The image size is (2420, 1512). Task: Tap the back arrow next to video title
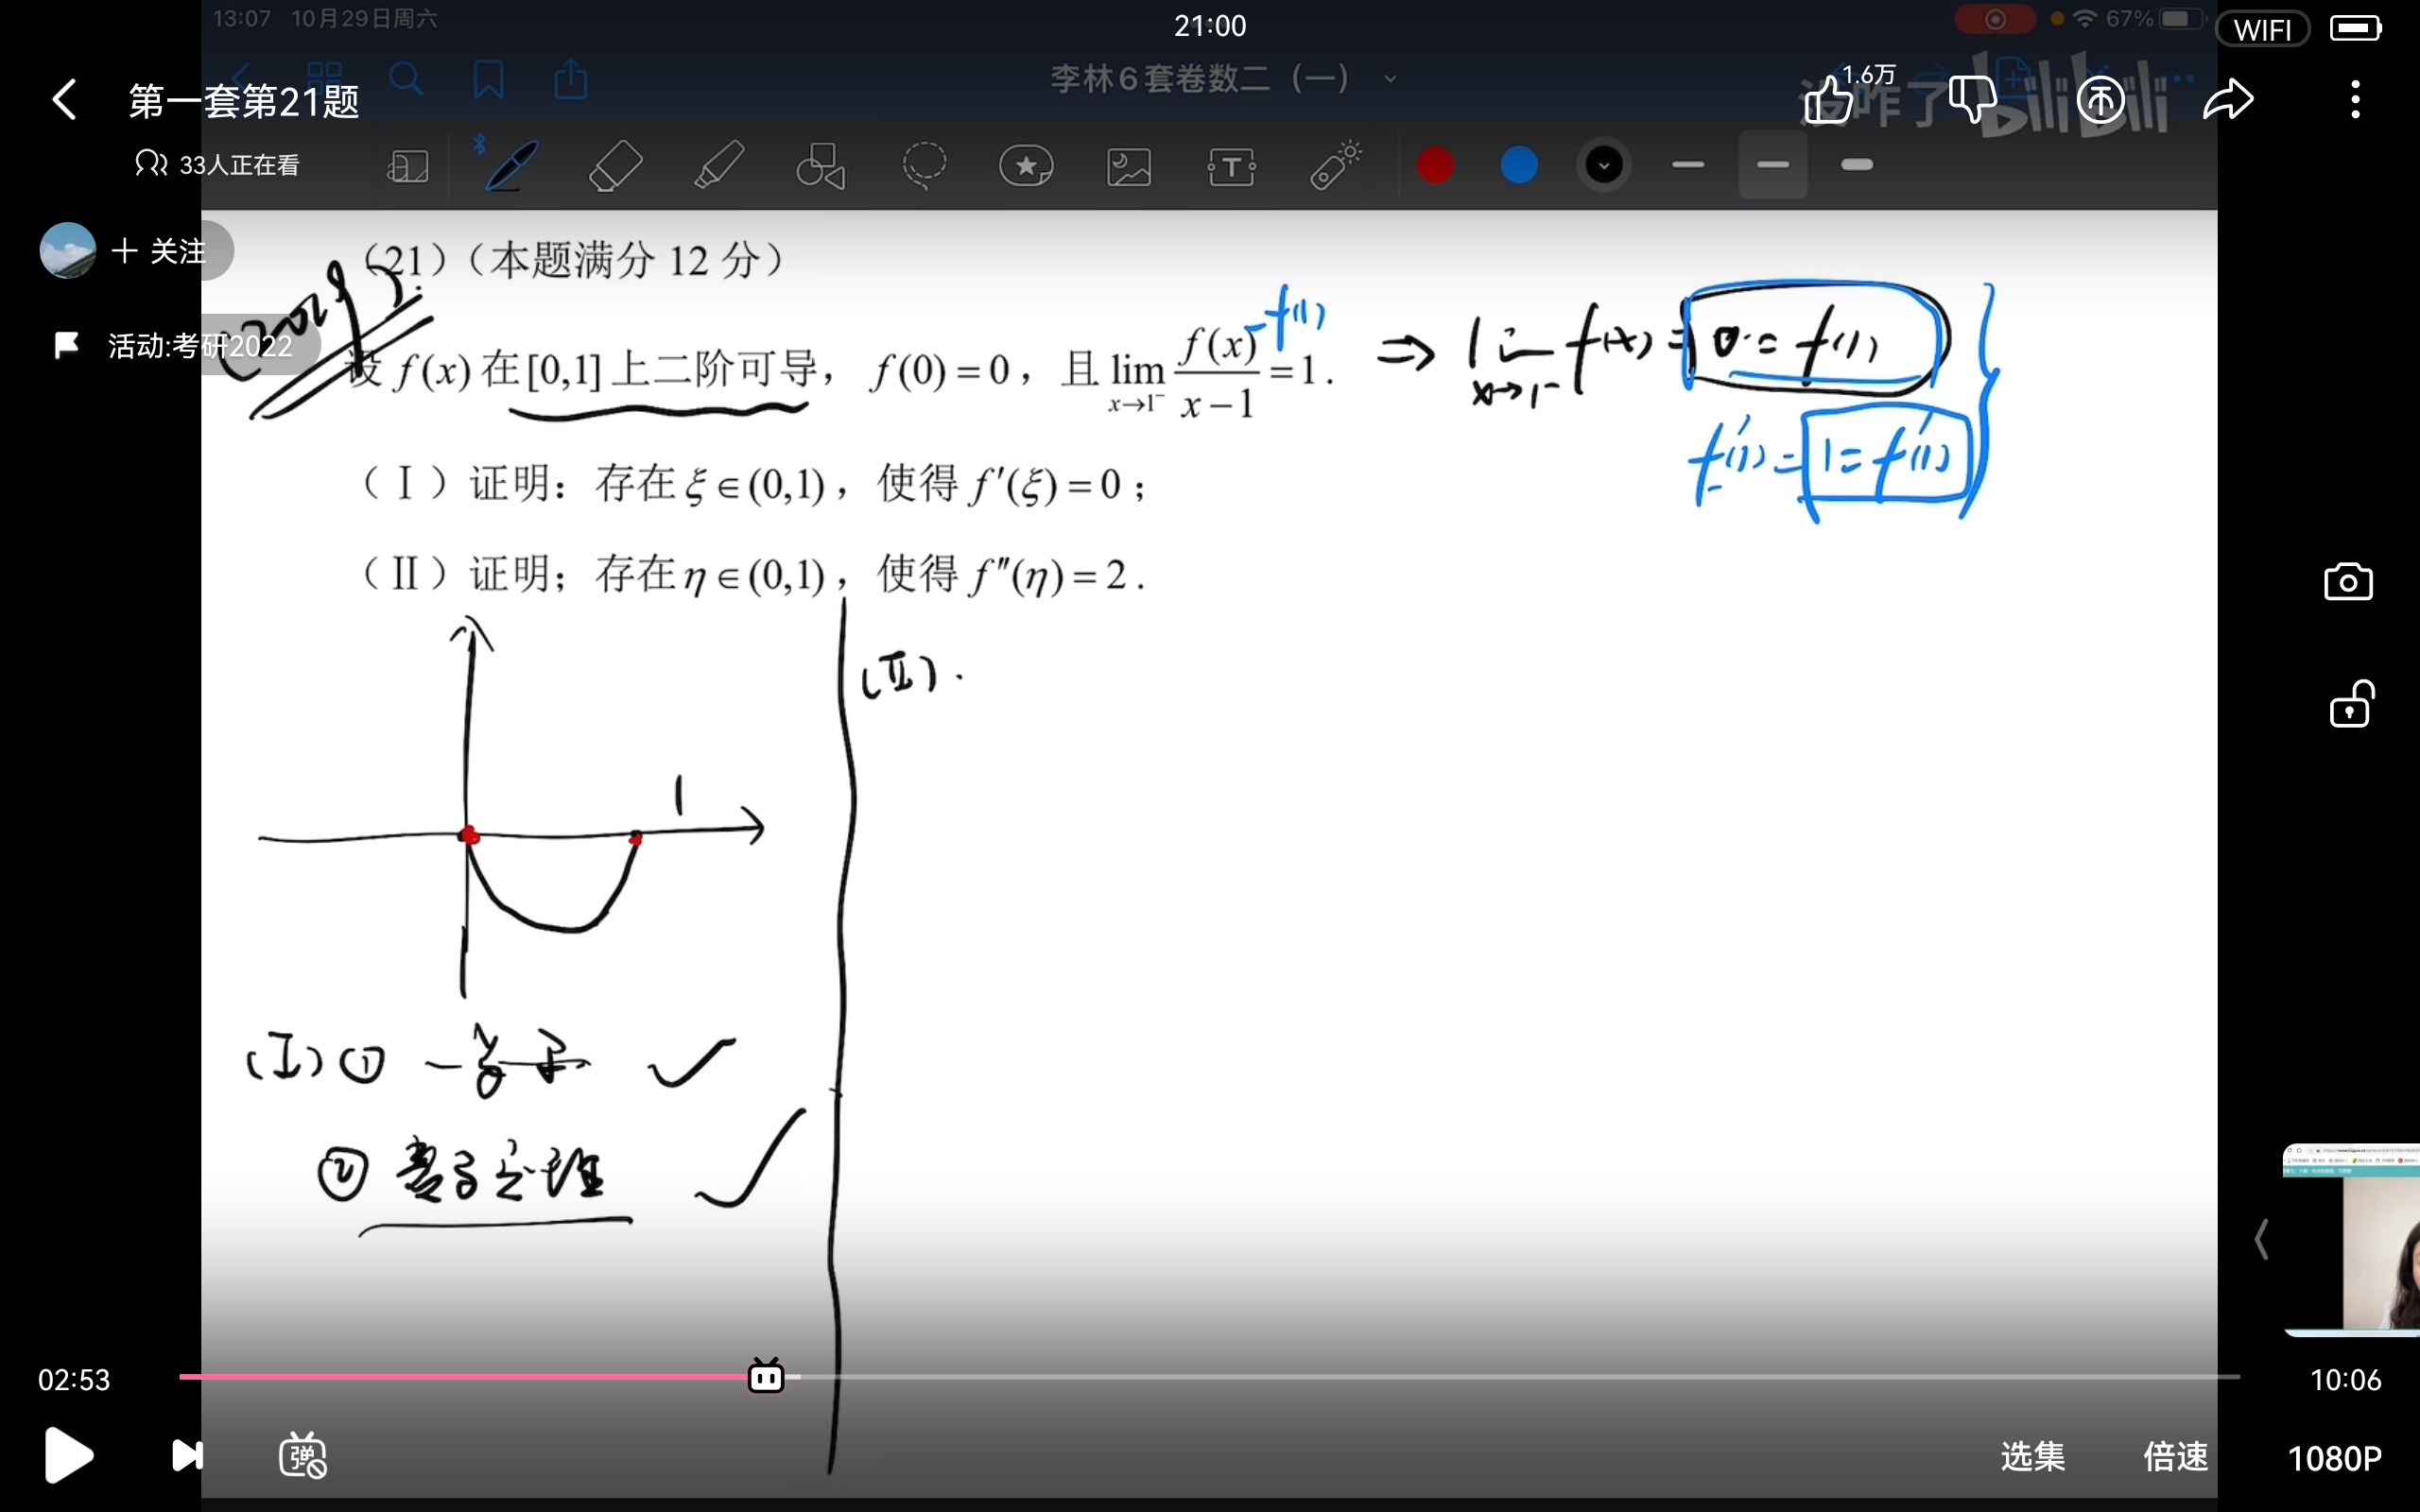tap(64, 100)
